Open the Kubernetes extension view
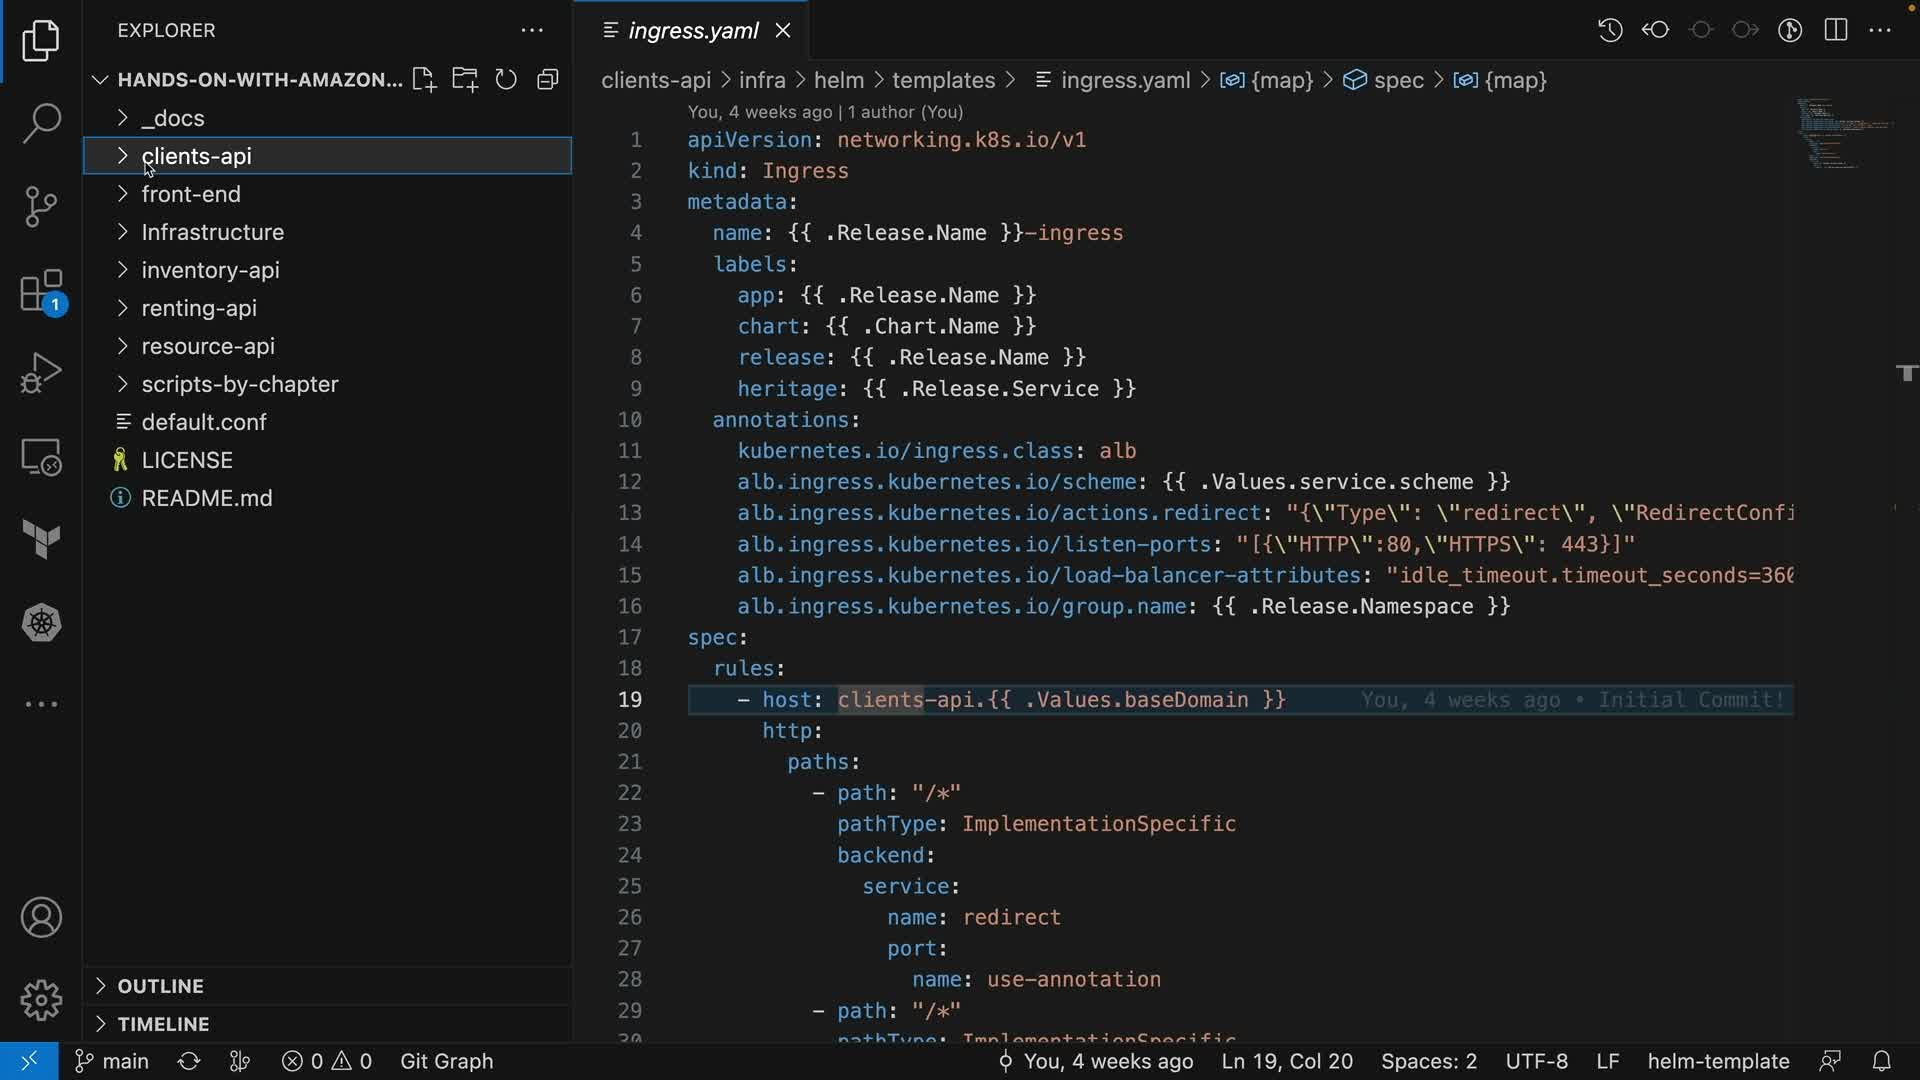 tap(41, 623)
